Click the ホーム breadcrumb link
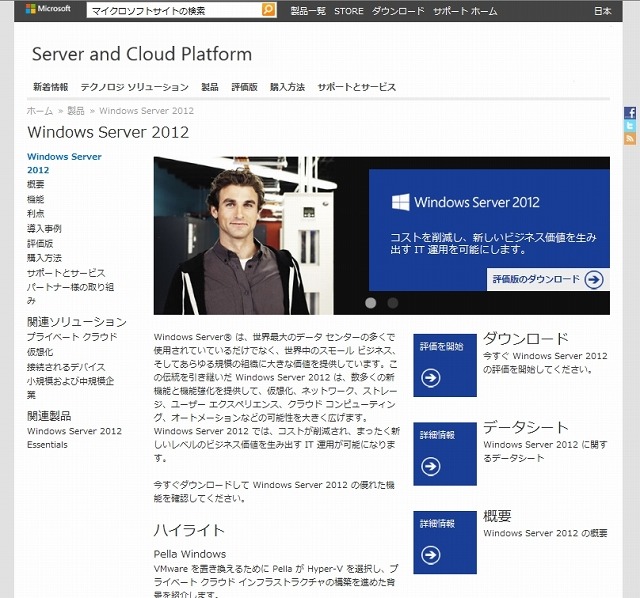 click(x=40, y=111)
